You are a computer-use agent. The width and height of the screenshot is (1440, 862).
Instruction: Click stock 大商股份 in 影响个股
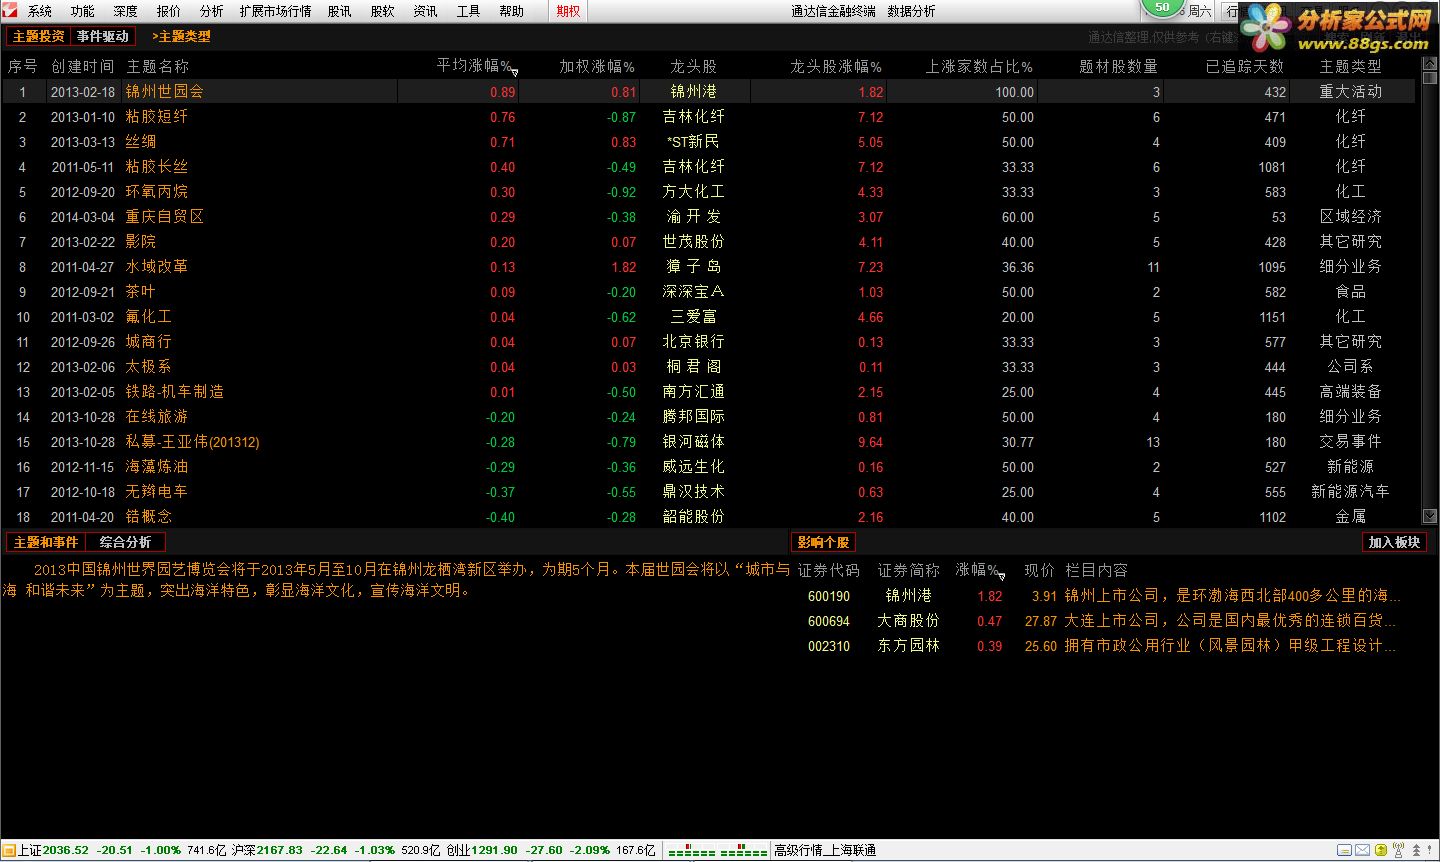[908, 621]
